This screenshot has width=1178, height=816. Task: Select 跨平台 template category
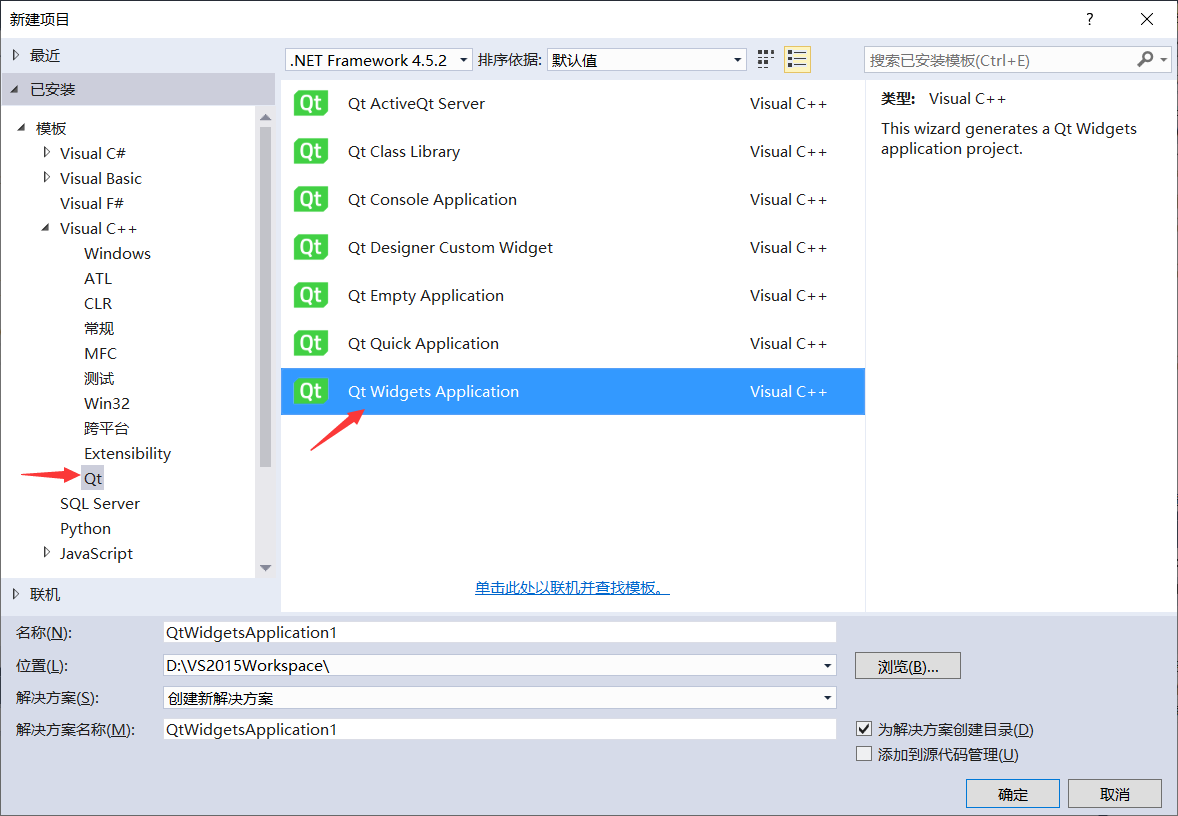106,428
